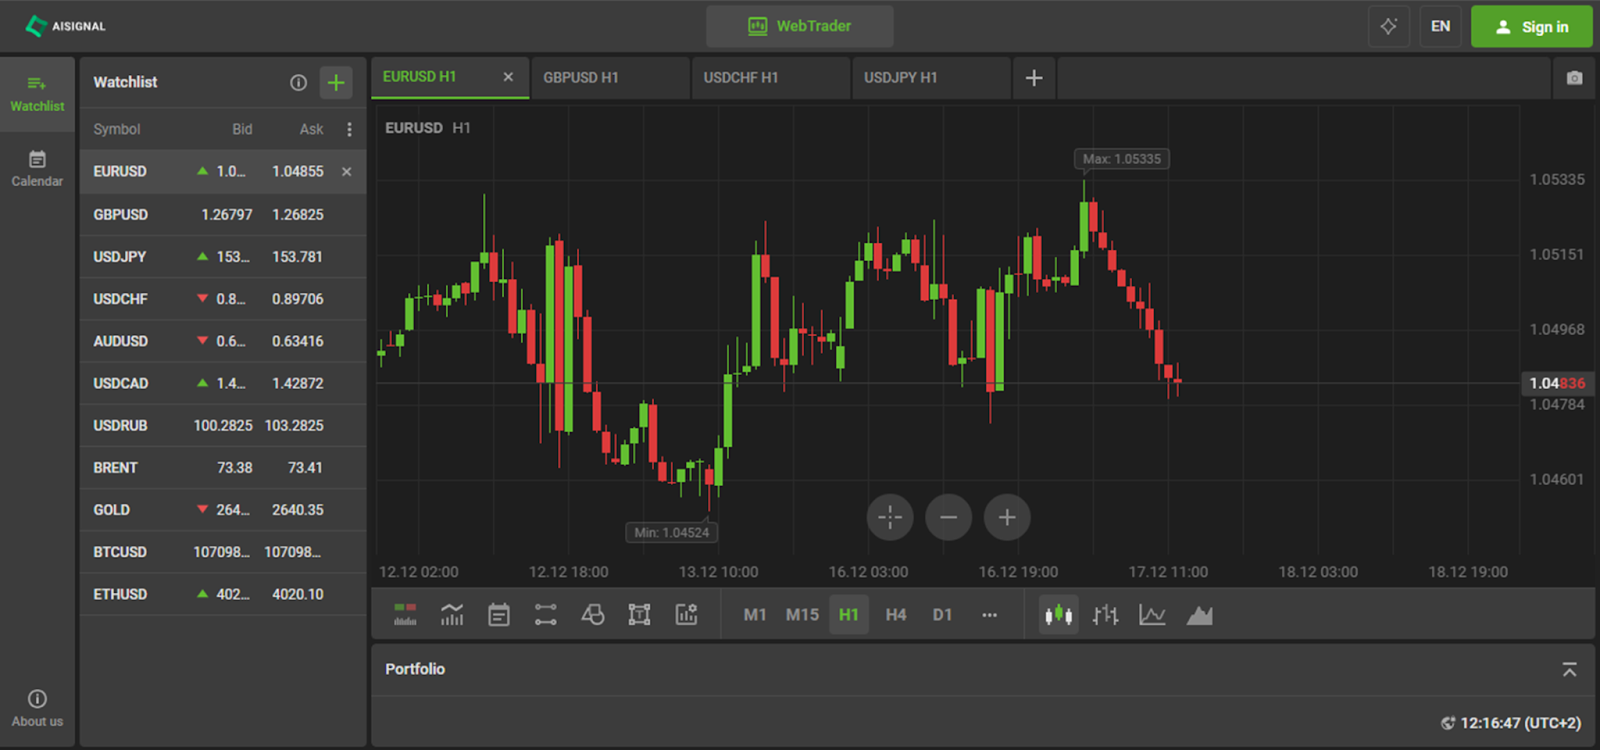The height and width of the screenshot is (750, 1600).
Task: Open the EN language selector
Action: tap(1440, 26)
